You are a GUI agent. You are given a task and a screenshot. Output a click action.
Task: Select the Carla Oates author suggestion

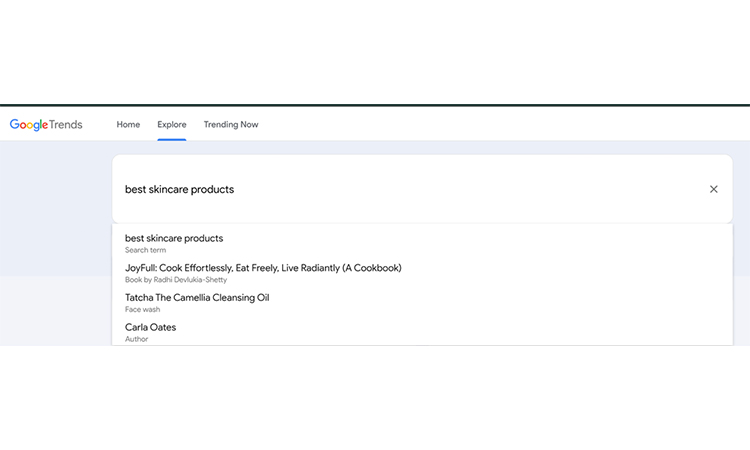tap(422, 332)
